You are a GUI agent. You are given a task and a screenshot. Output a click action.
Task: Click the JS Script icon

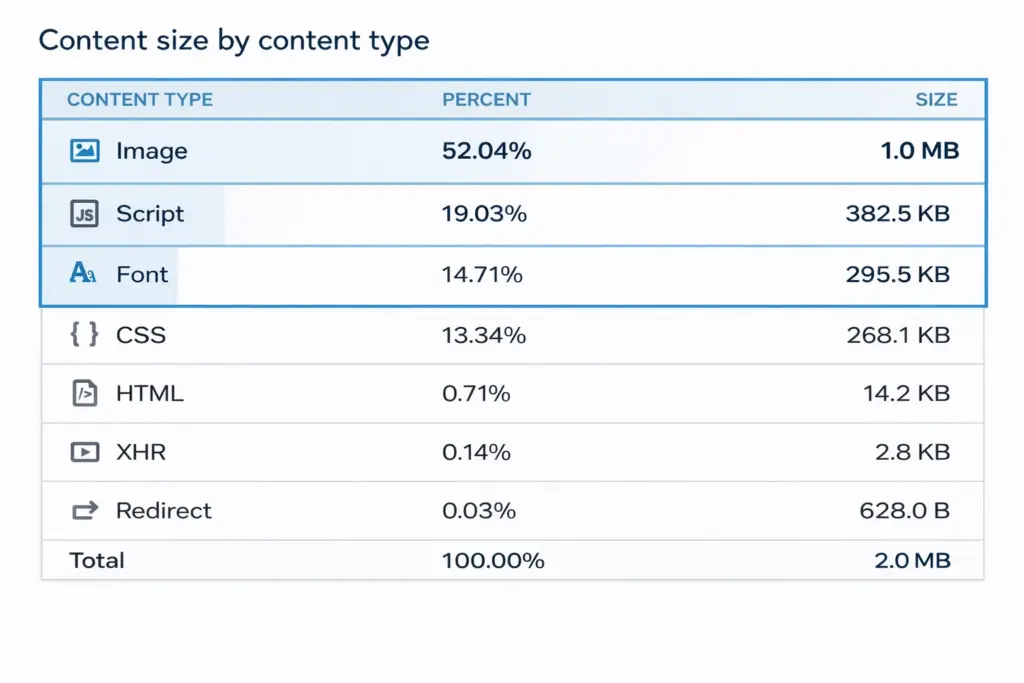[x=85, y=213]
